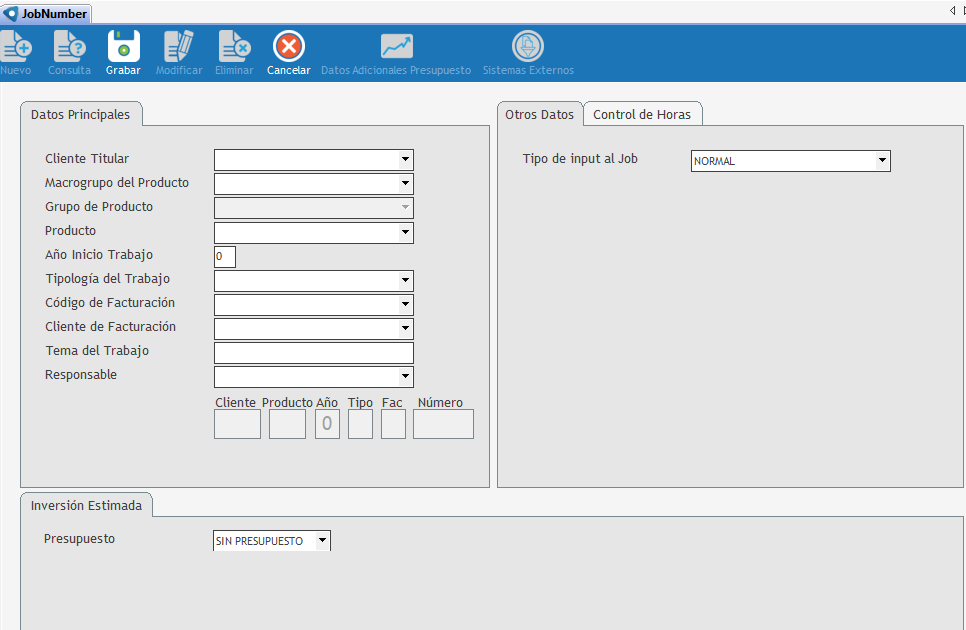The width and height of the screenshot is (966, 630).
Task: Open the Presupuesto dropdown showing SIN PRESUPUESTO
Action: 322,541
